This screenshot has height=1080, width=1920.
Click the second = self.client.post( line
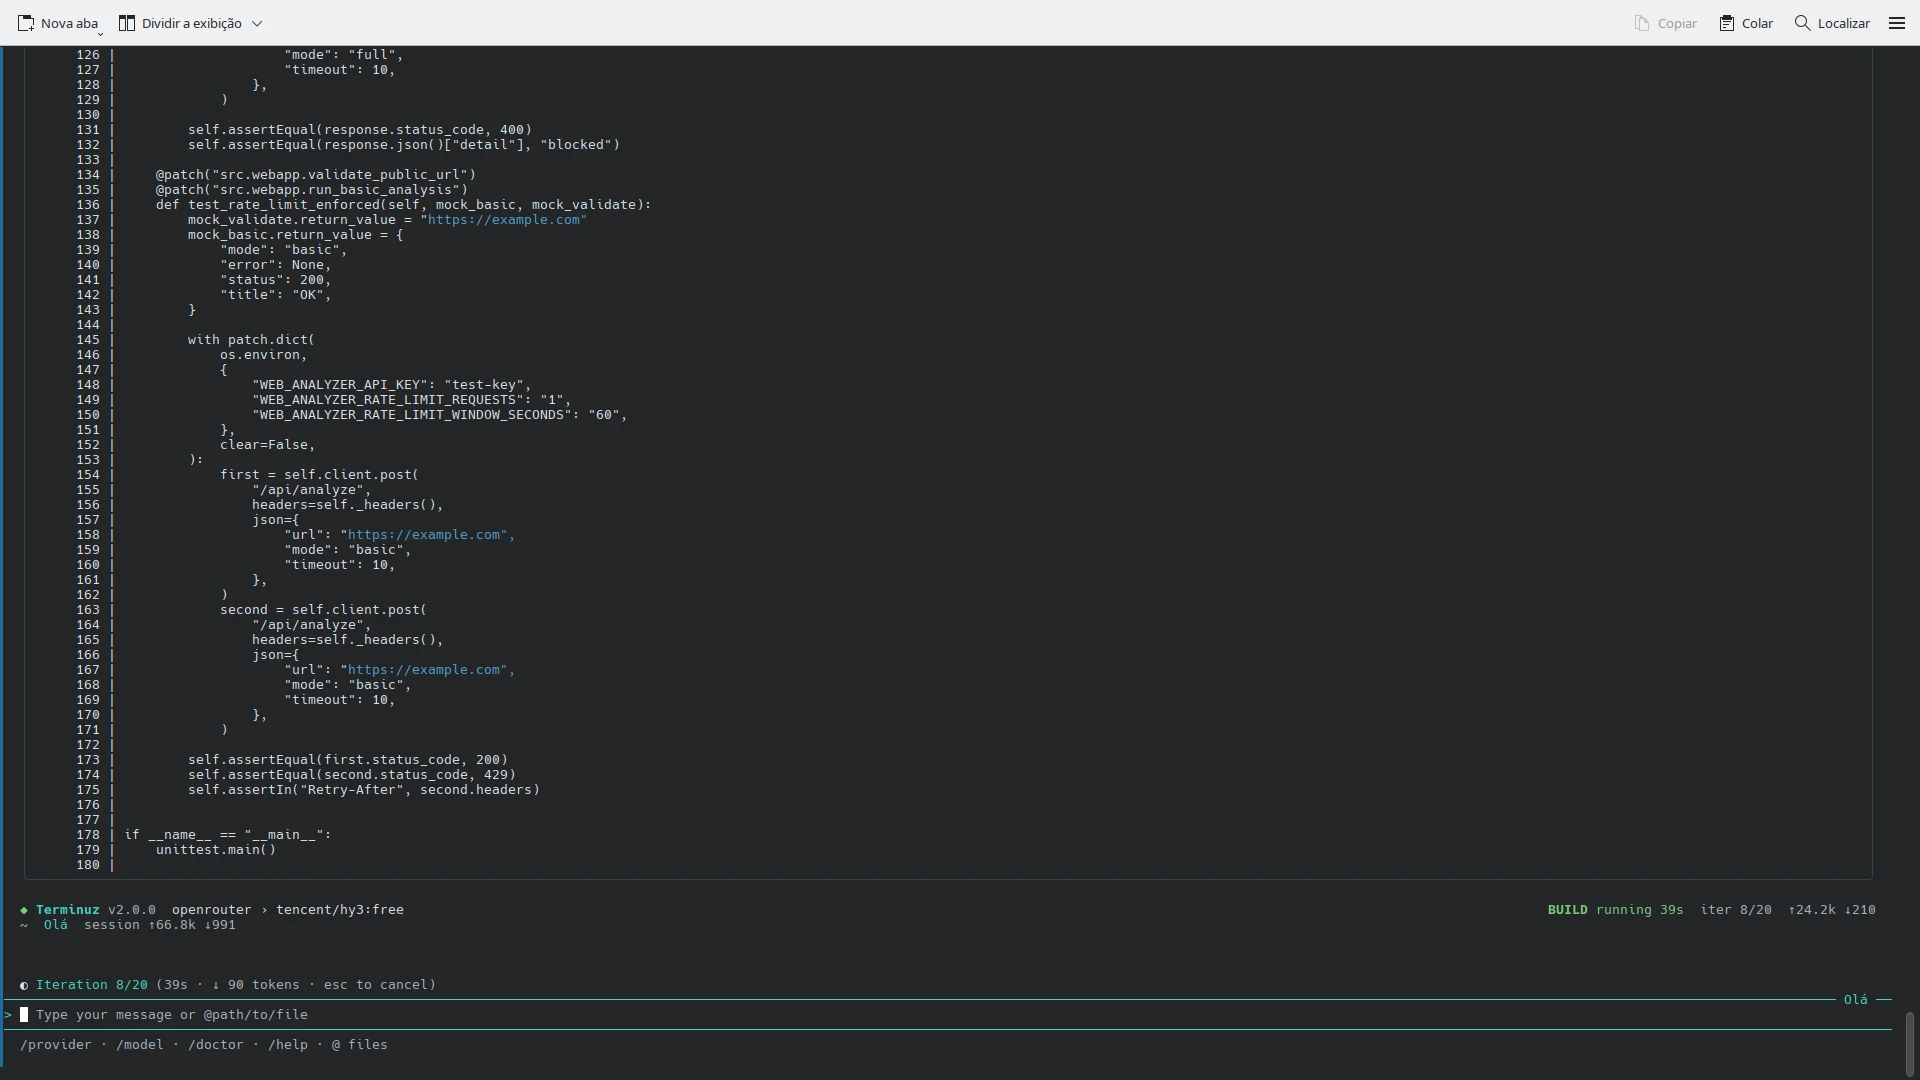pyautogui.click(x=324, y=609)
